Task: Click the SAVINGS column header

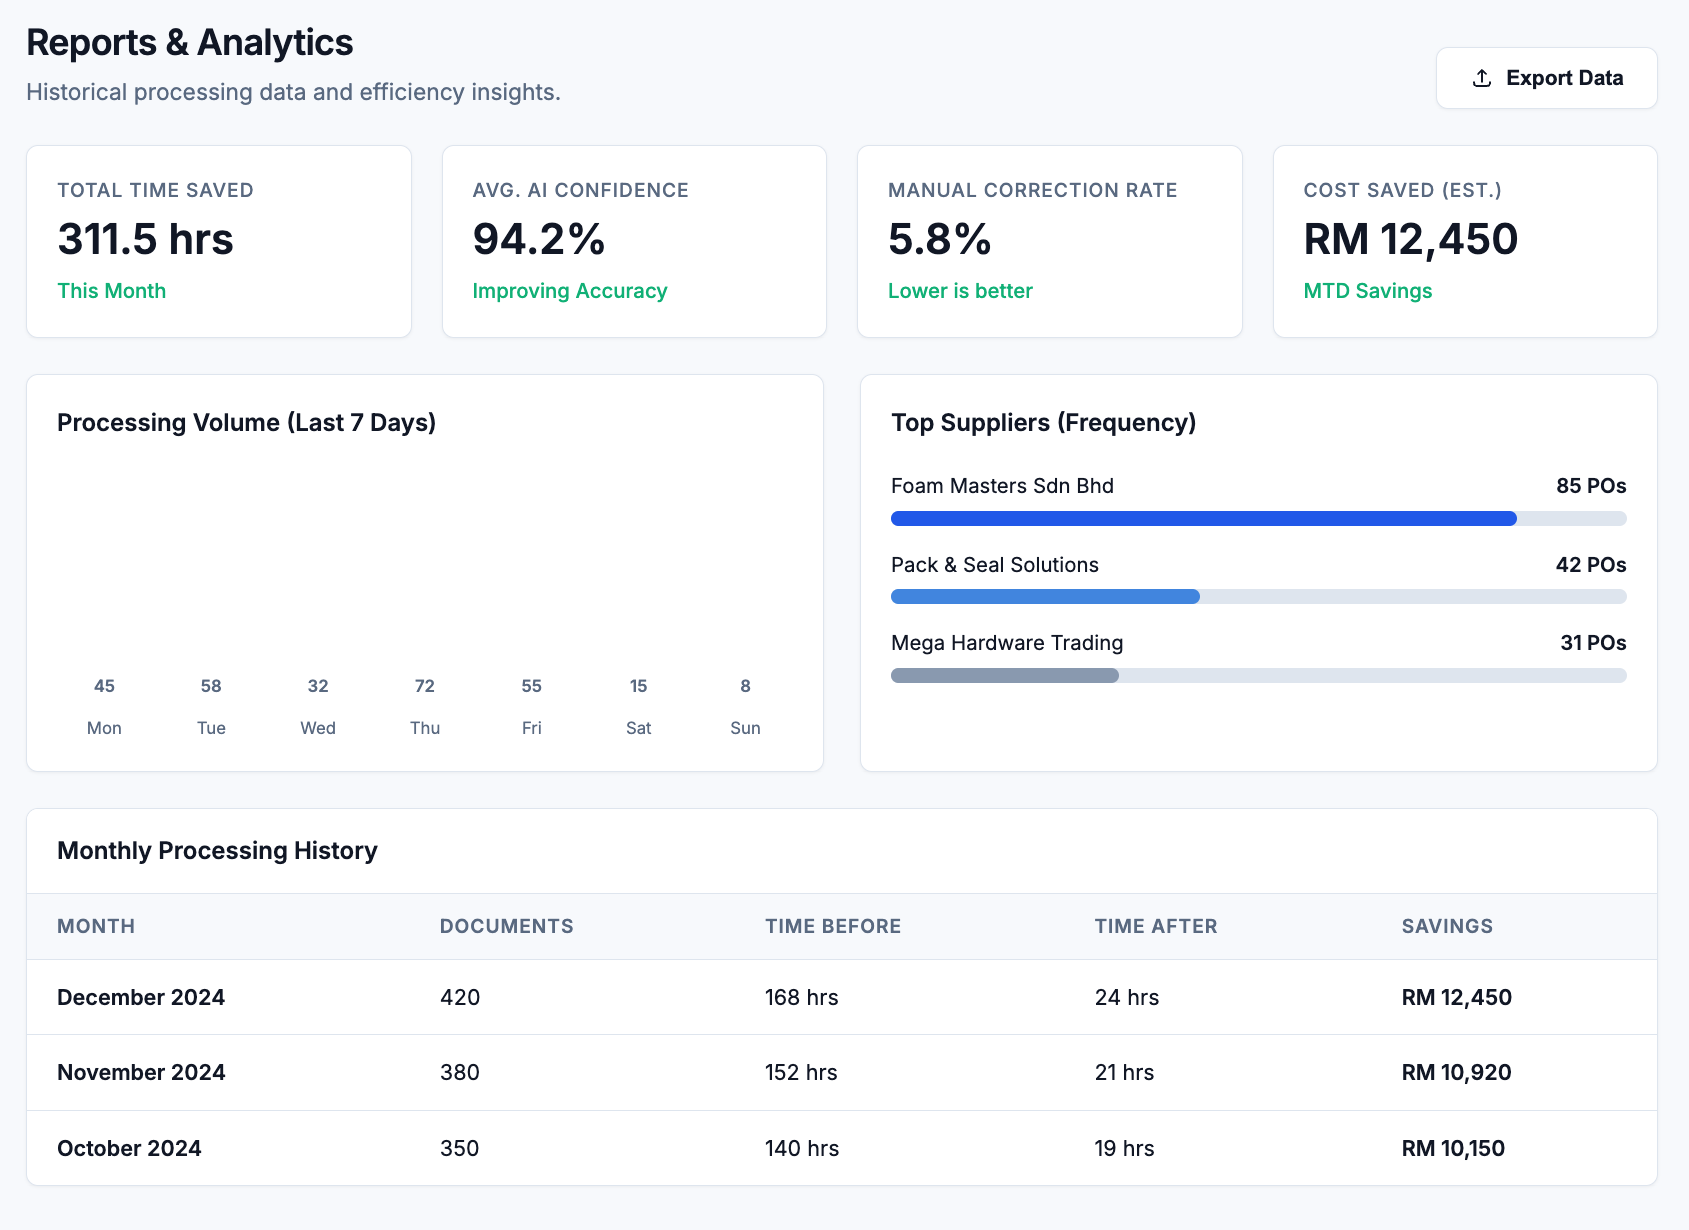Action: pos(1445,926)
